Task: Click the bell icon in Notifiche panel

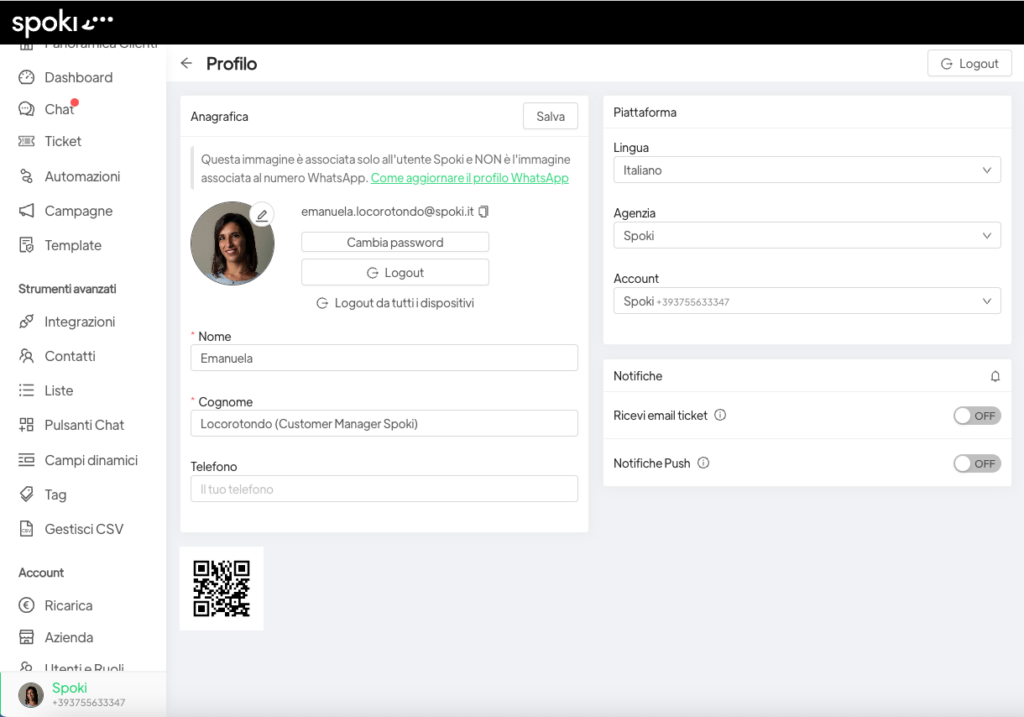Action: (995, 377)
